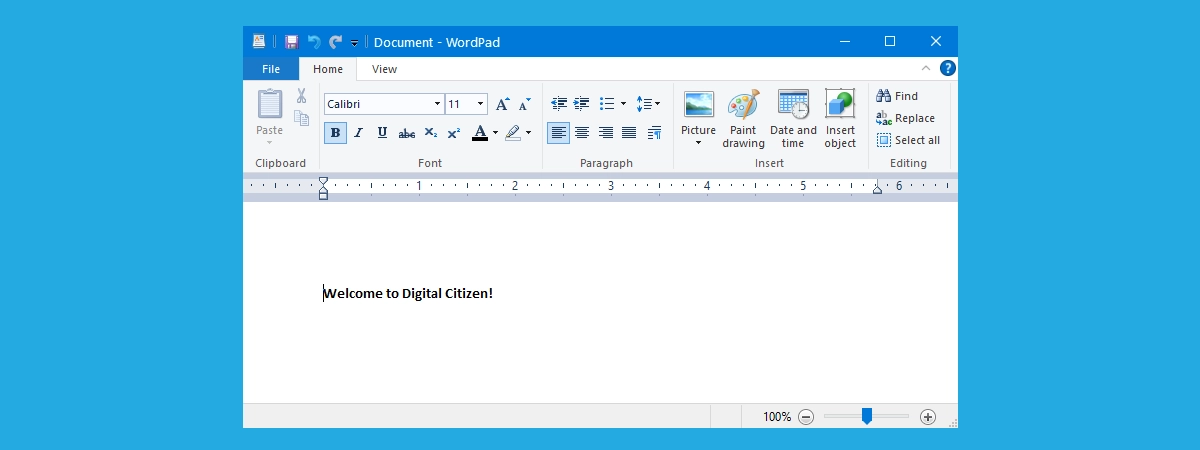Click Select all
The width and height of the screenshot is (1200, 450).
click(908, 140)
